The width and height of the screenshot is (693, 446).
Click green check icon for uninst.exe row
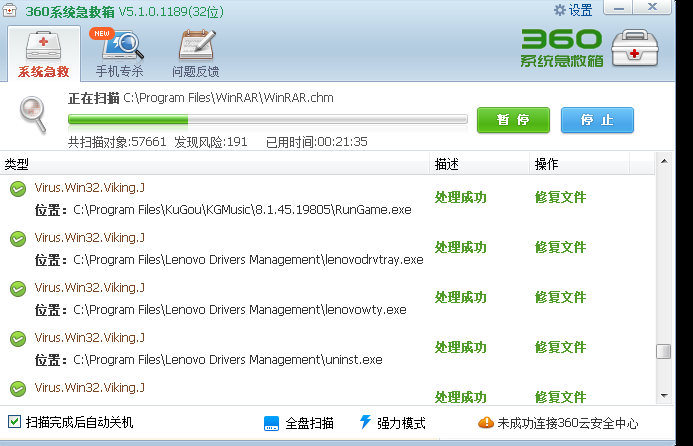(x=18, y=339)
